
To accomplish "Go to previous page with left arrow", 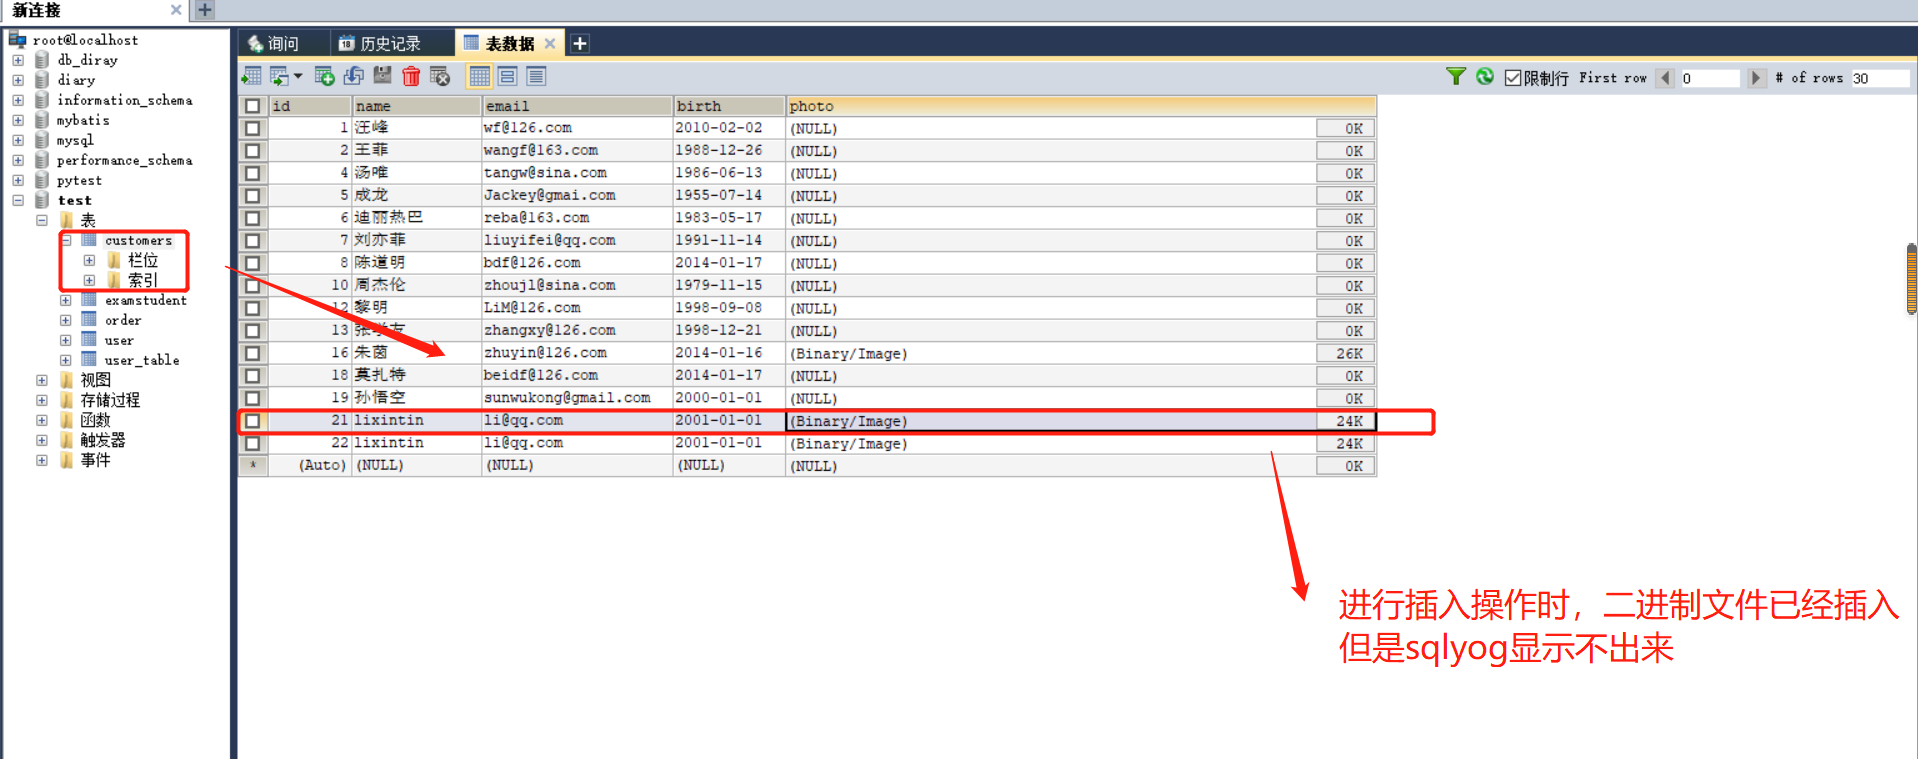I will pos(1666,78).
